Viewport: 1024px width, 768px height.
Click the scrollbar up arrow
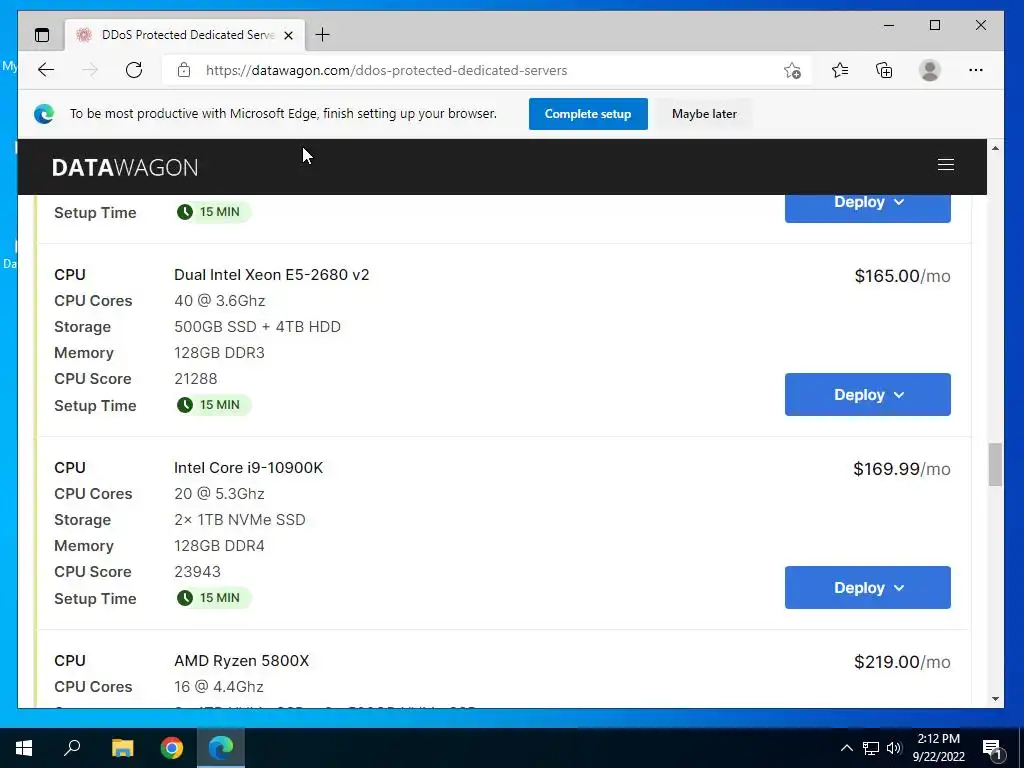[x=995, y=148]
